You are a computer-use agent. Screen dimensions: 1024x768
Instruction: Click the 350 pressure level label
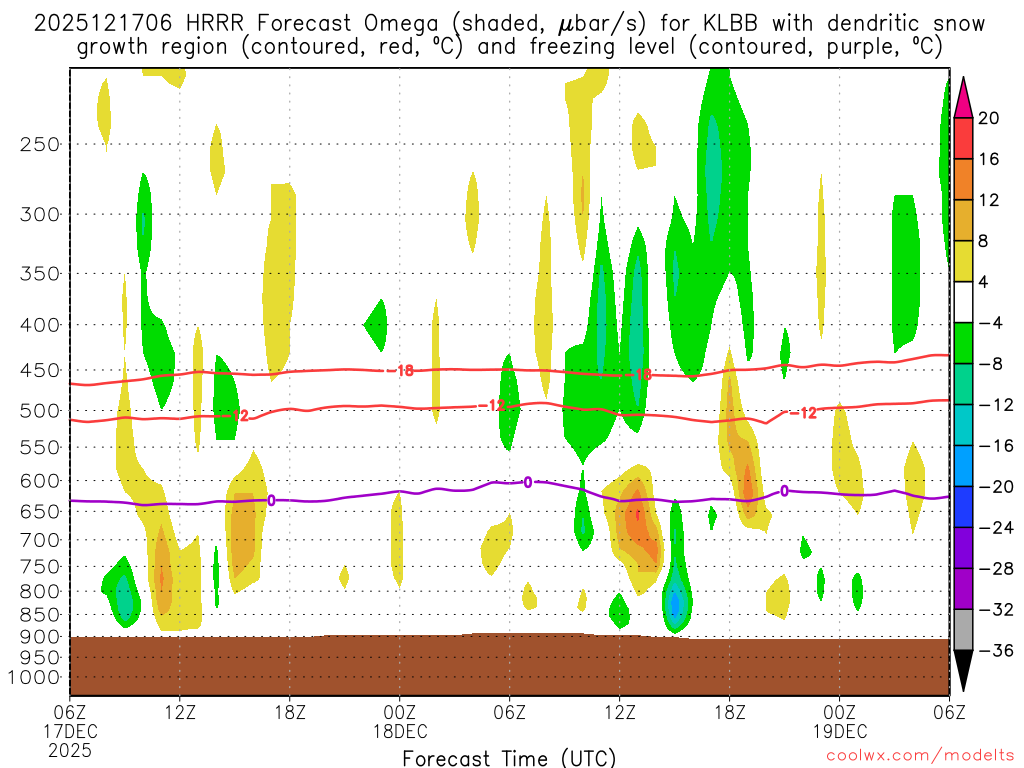tap(40, 274)
